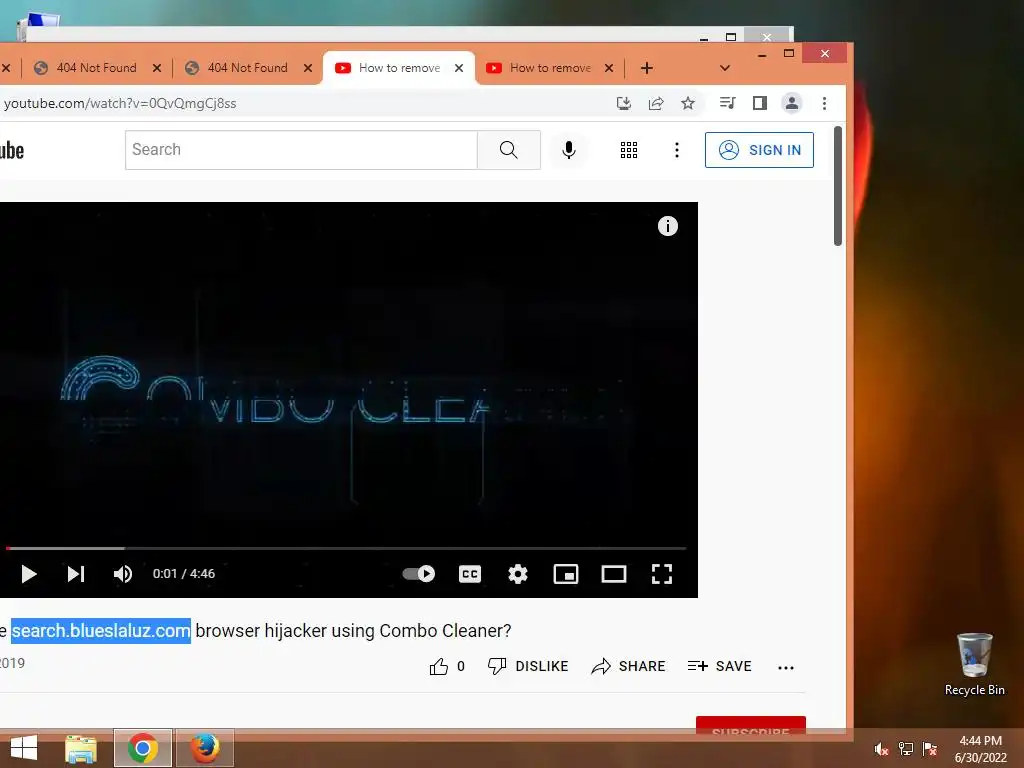The height and width of the screenshot is (768, 1024).
Task: Open the media control icon
Action: click(x=727, y=103)
